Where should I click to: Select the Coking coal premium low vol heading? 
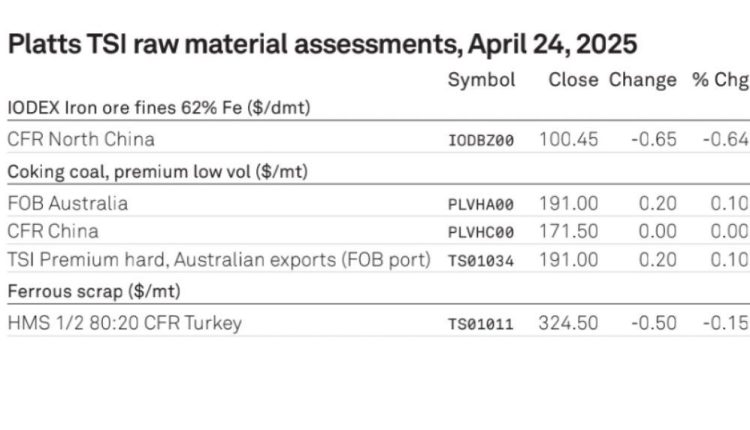(x=157, y=172)
